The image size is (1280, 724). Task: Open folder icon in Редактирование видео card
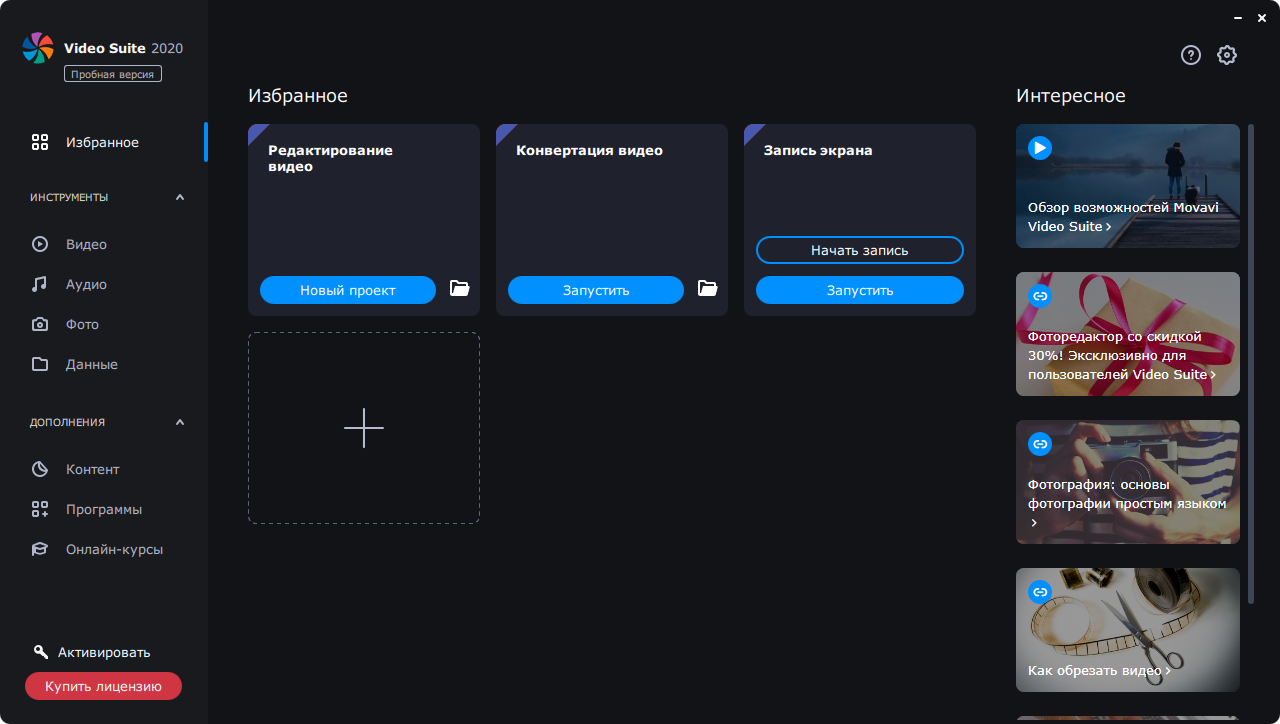tap(459, 289)
